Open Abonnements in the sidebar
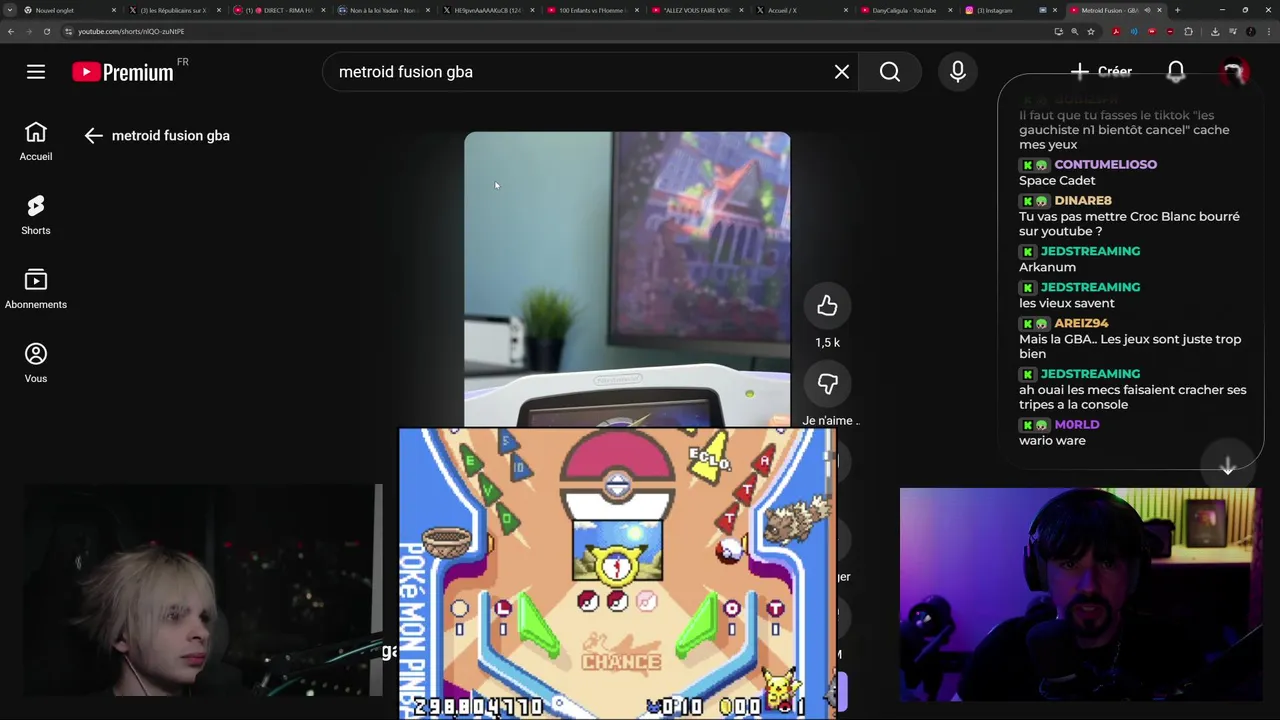 click(36, 290)
